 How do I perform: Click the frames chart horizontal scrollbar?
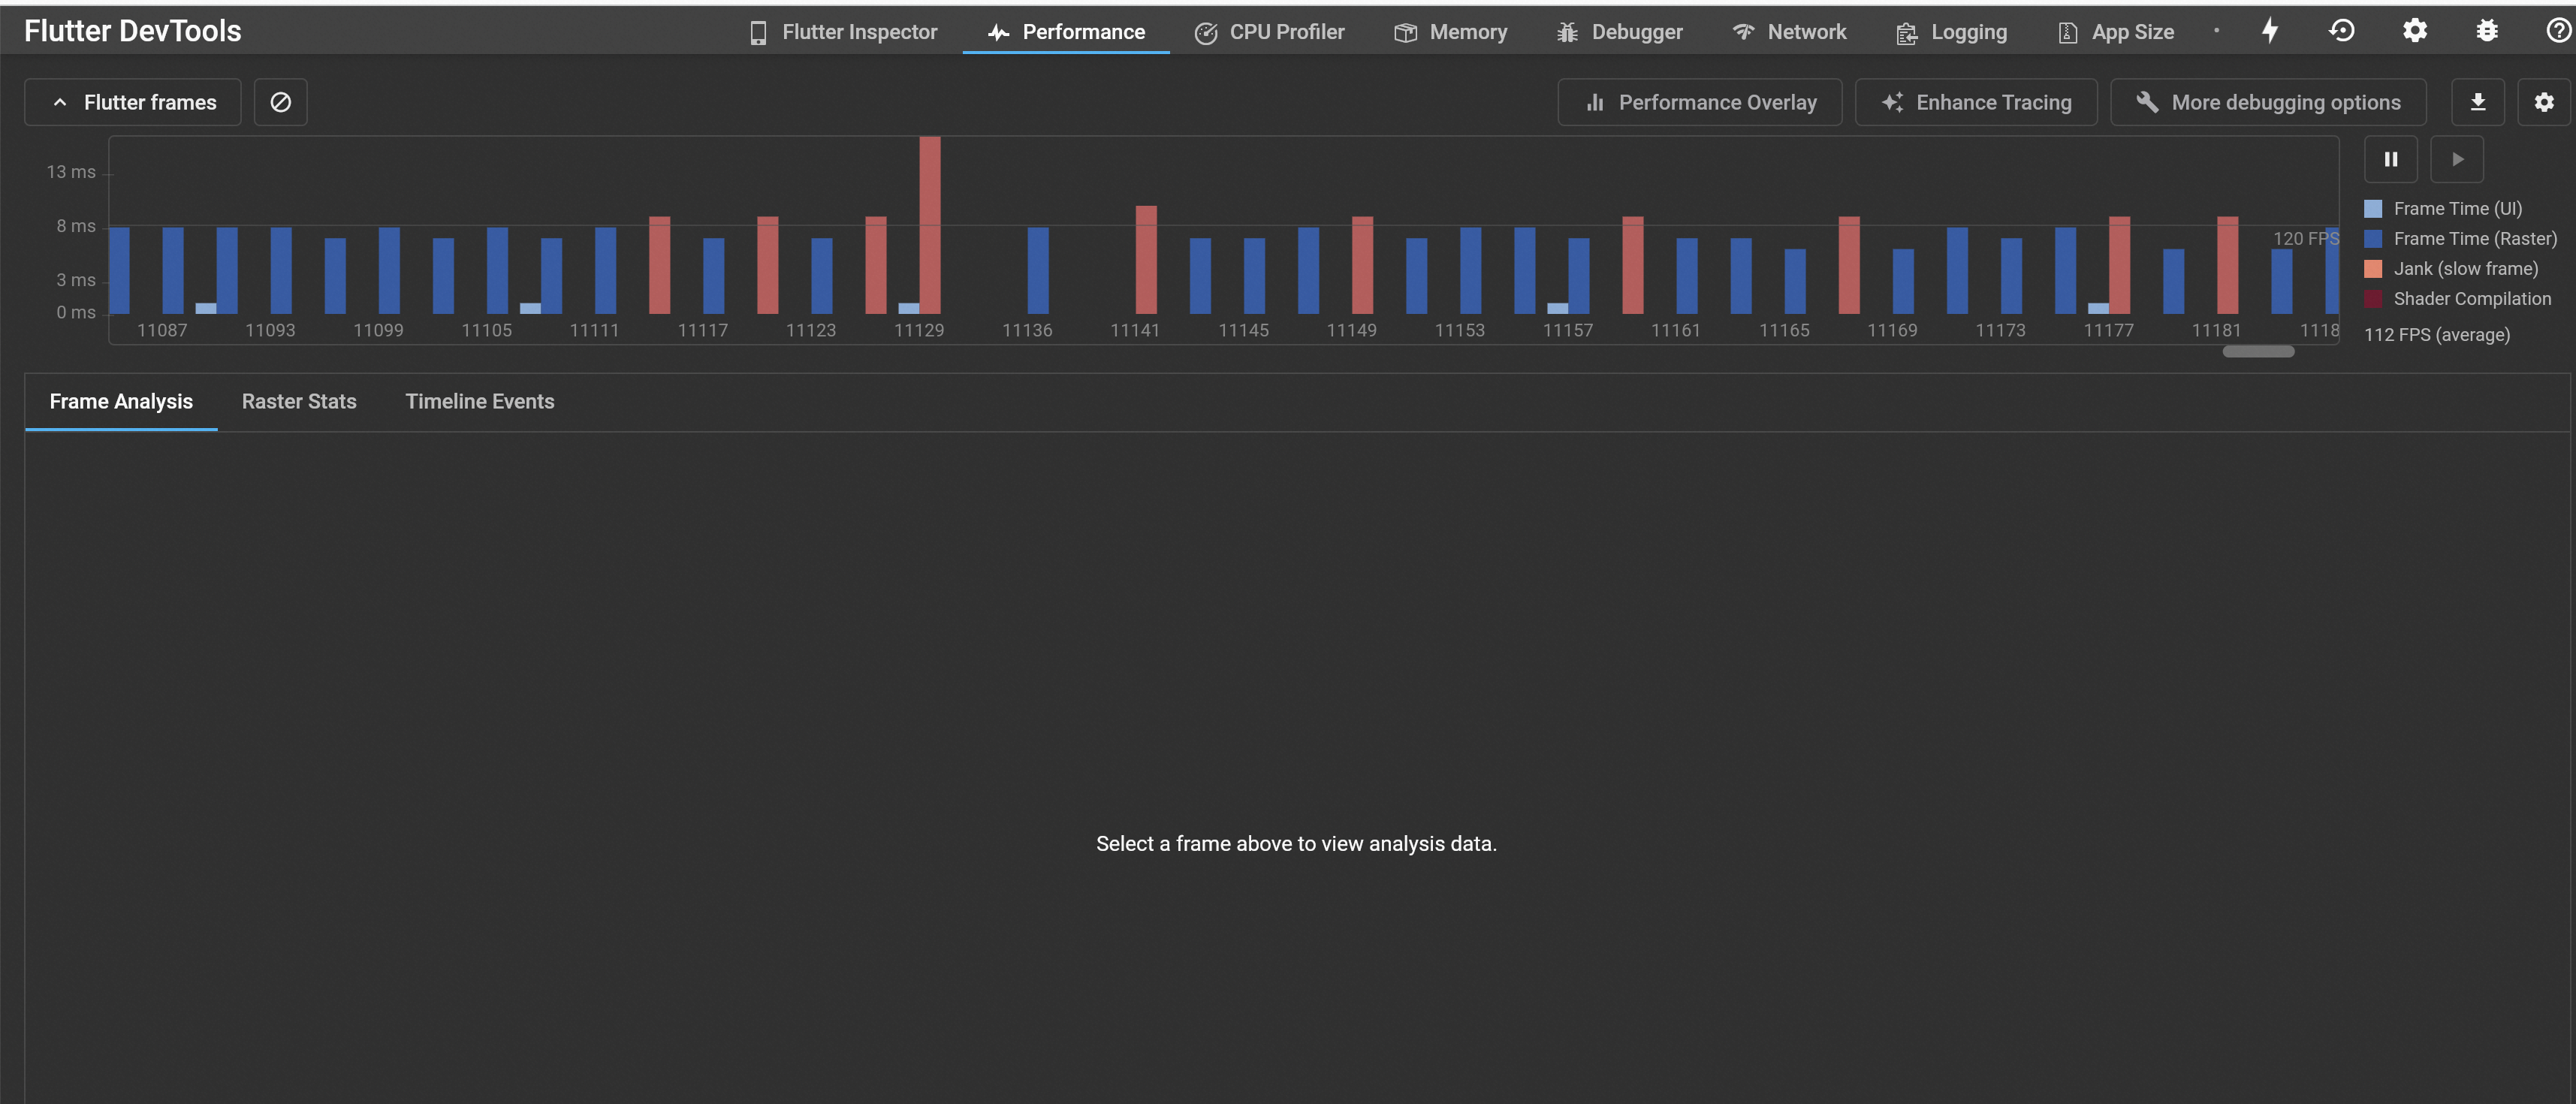(2258, 351)
